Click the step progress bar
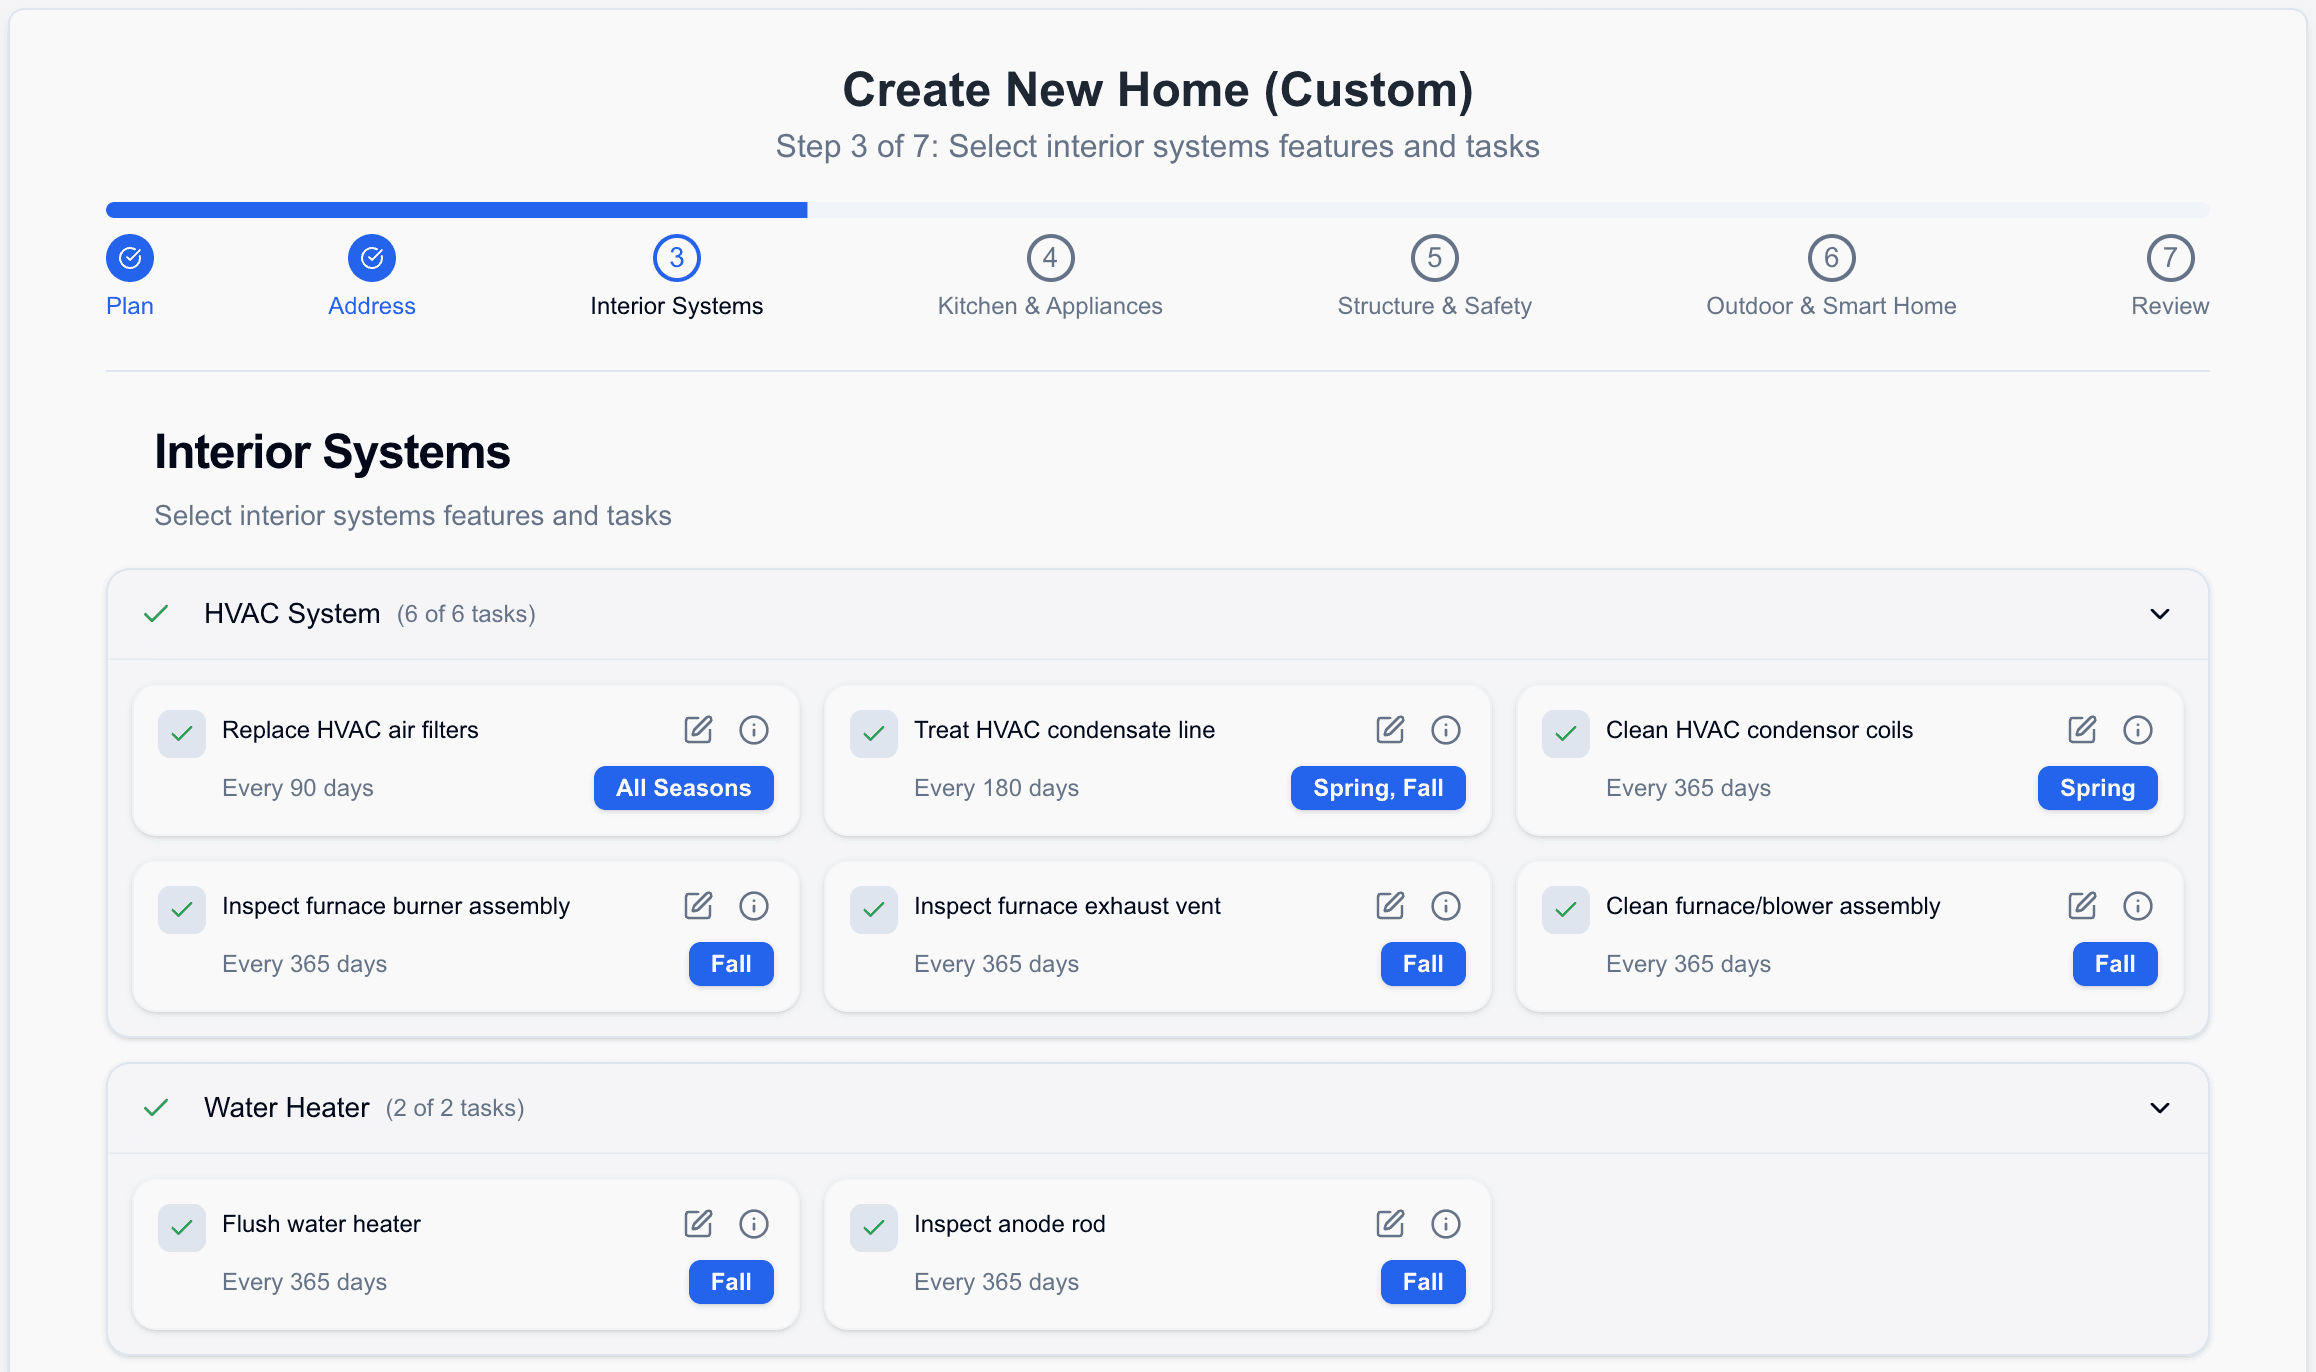 coord(1157,210)
